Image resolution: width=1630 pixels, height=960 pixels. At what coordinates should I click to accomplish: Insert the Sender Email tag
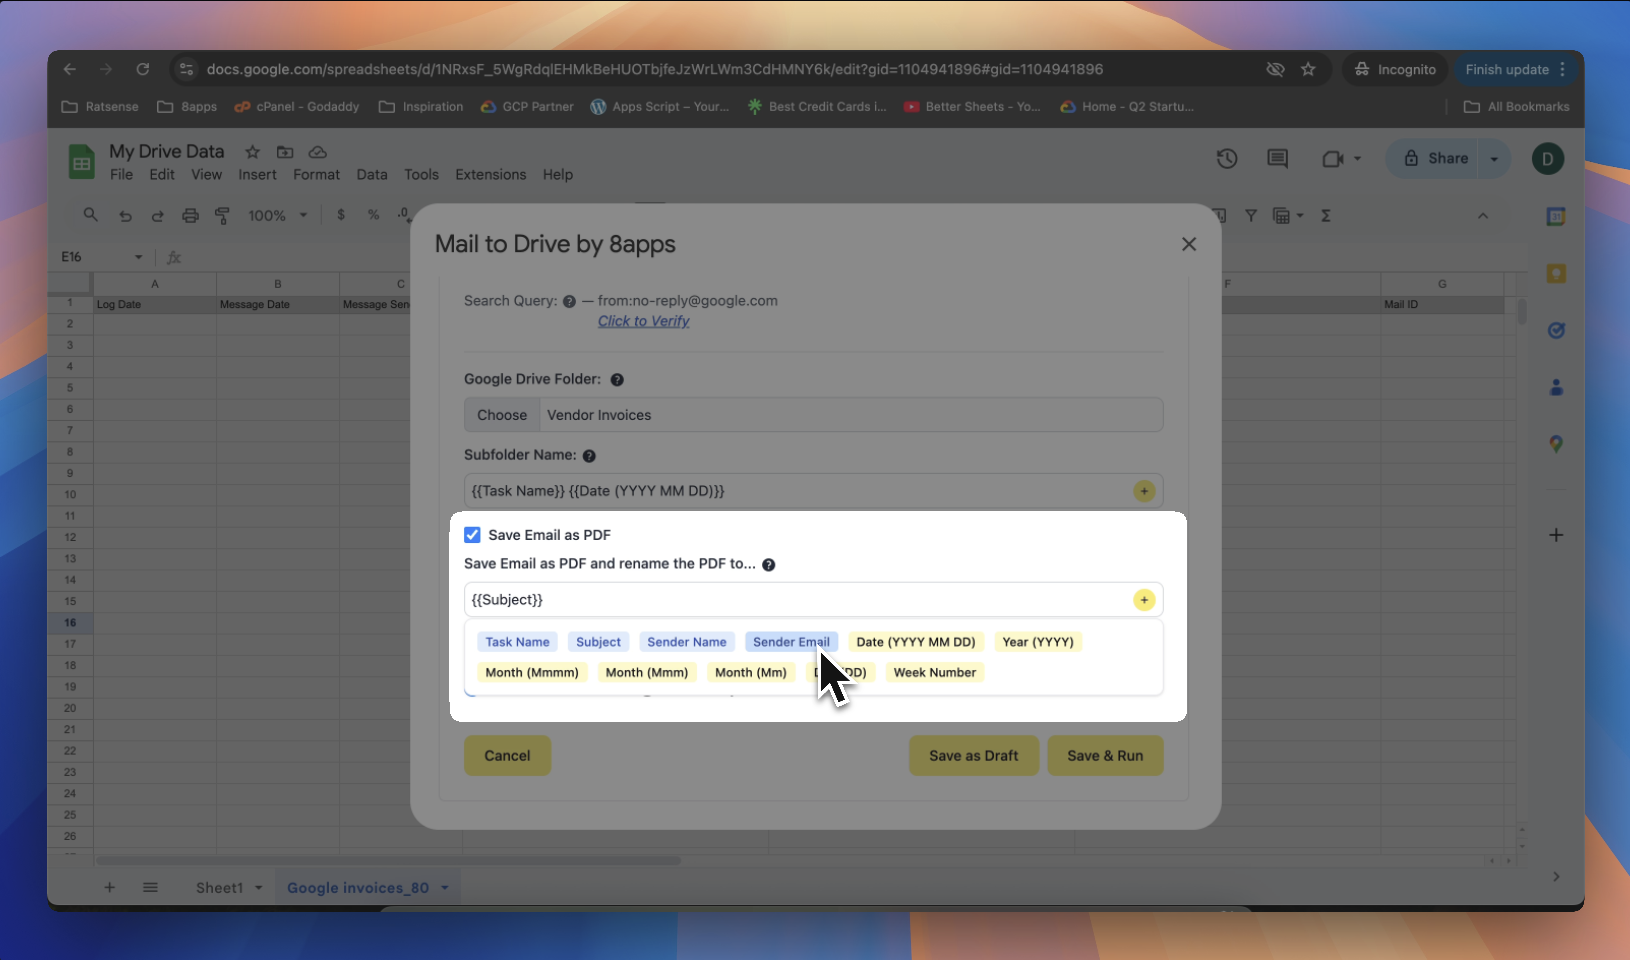click(x=791, y=642)
